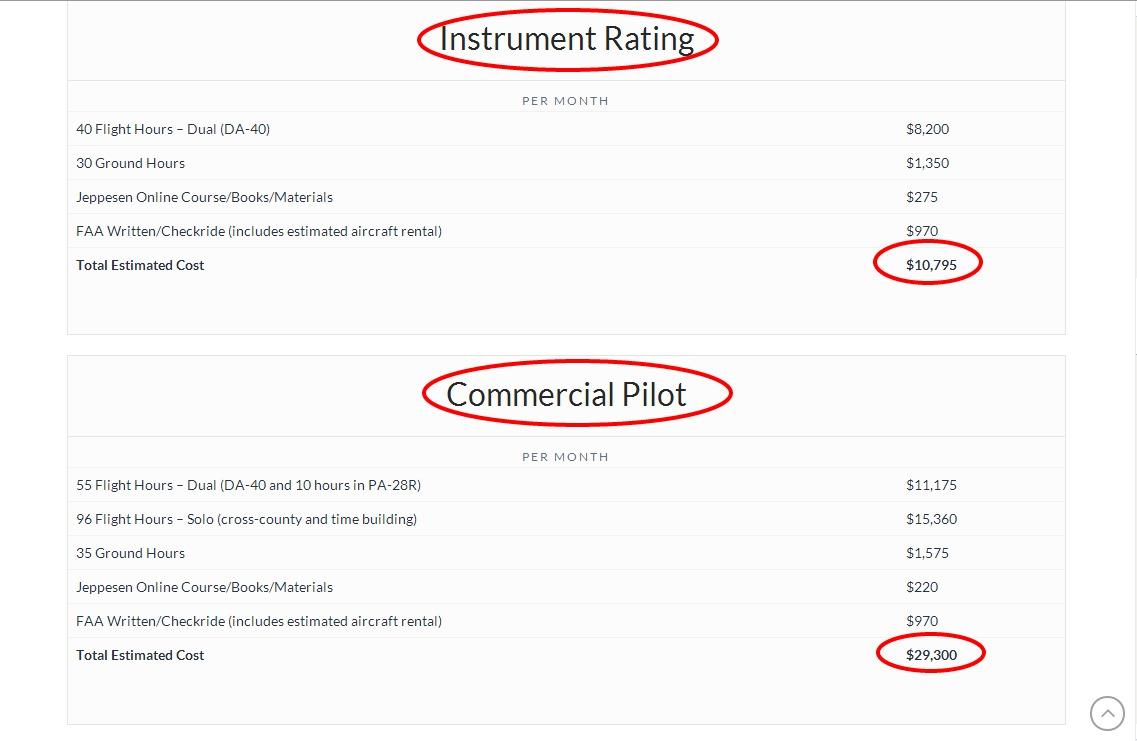
Task: Click the $1,575 price value
Action: 927,553
